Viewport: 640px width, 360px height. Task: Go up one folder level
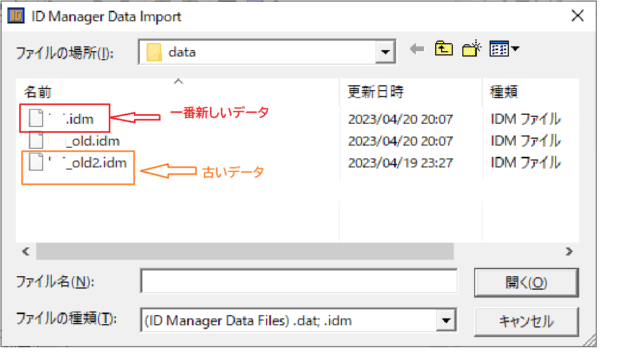point(444,49)
